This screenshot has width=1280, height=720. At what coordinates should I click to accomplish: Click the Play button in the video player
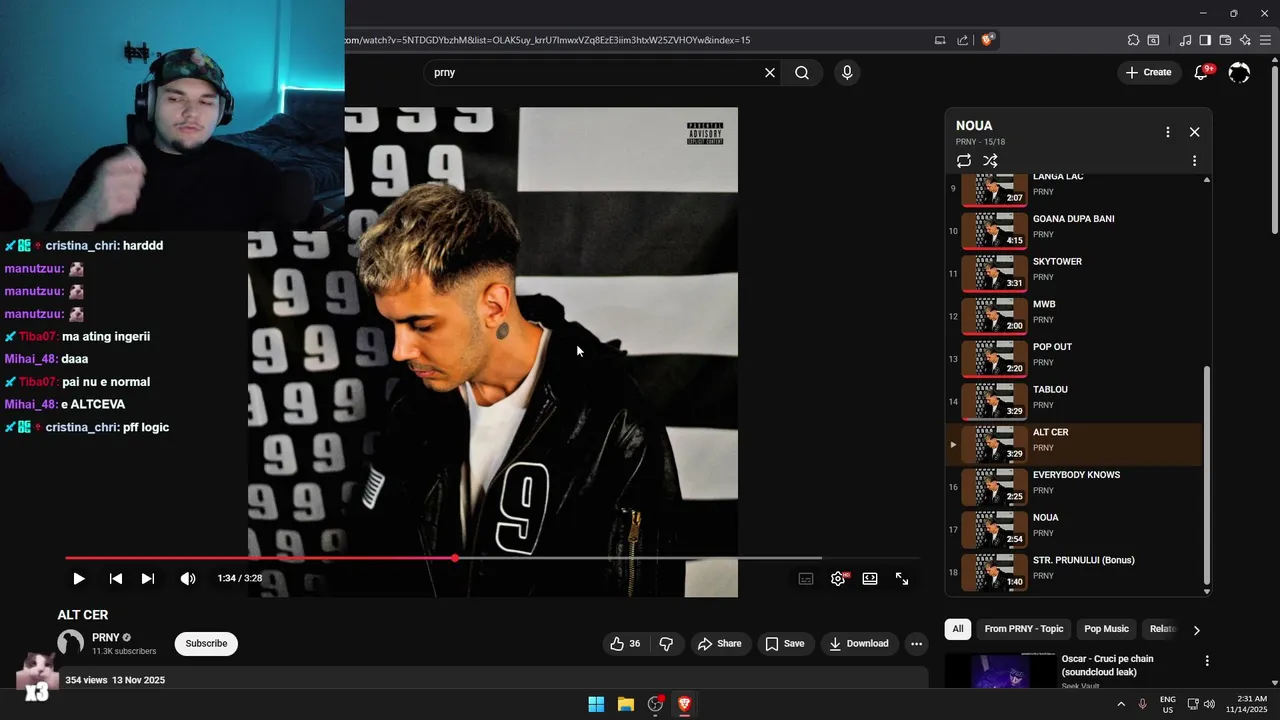[79, 579]
